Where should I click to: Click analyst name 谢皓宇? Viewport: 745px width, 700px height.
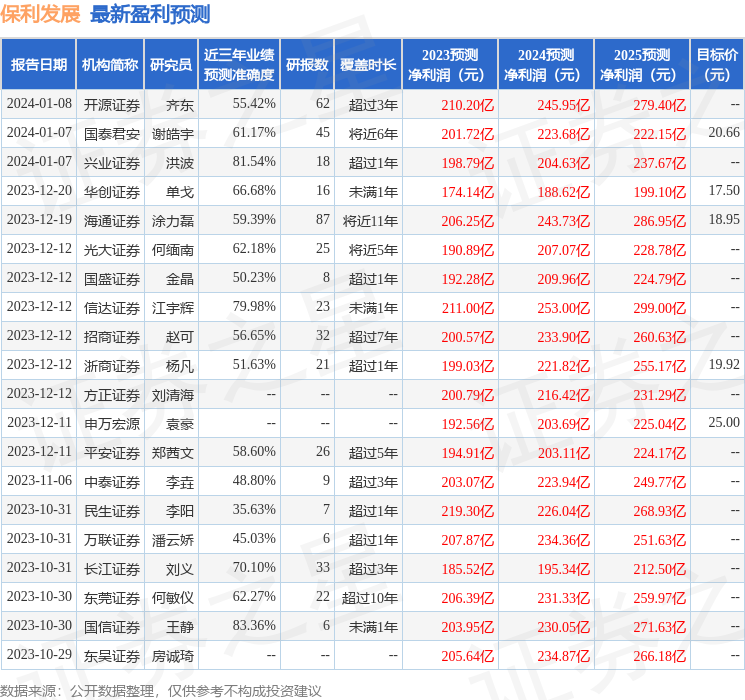pyautogui.click(x=172, y=134)
